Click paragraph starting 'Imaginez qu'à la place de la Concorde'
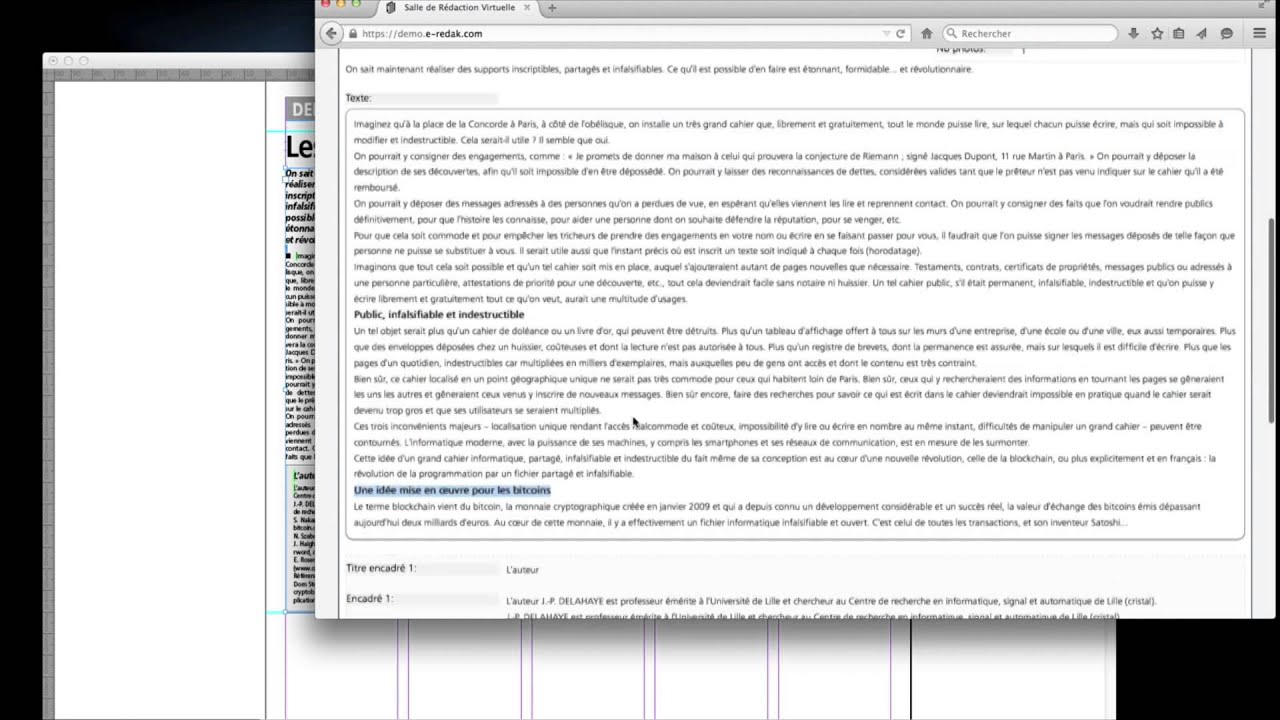 [788, 132]
